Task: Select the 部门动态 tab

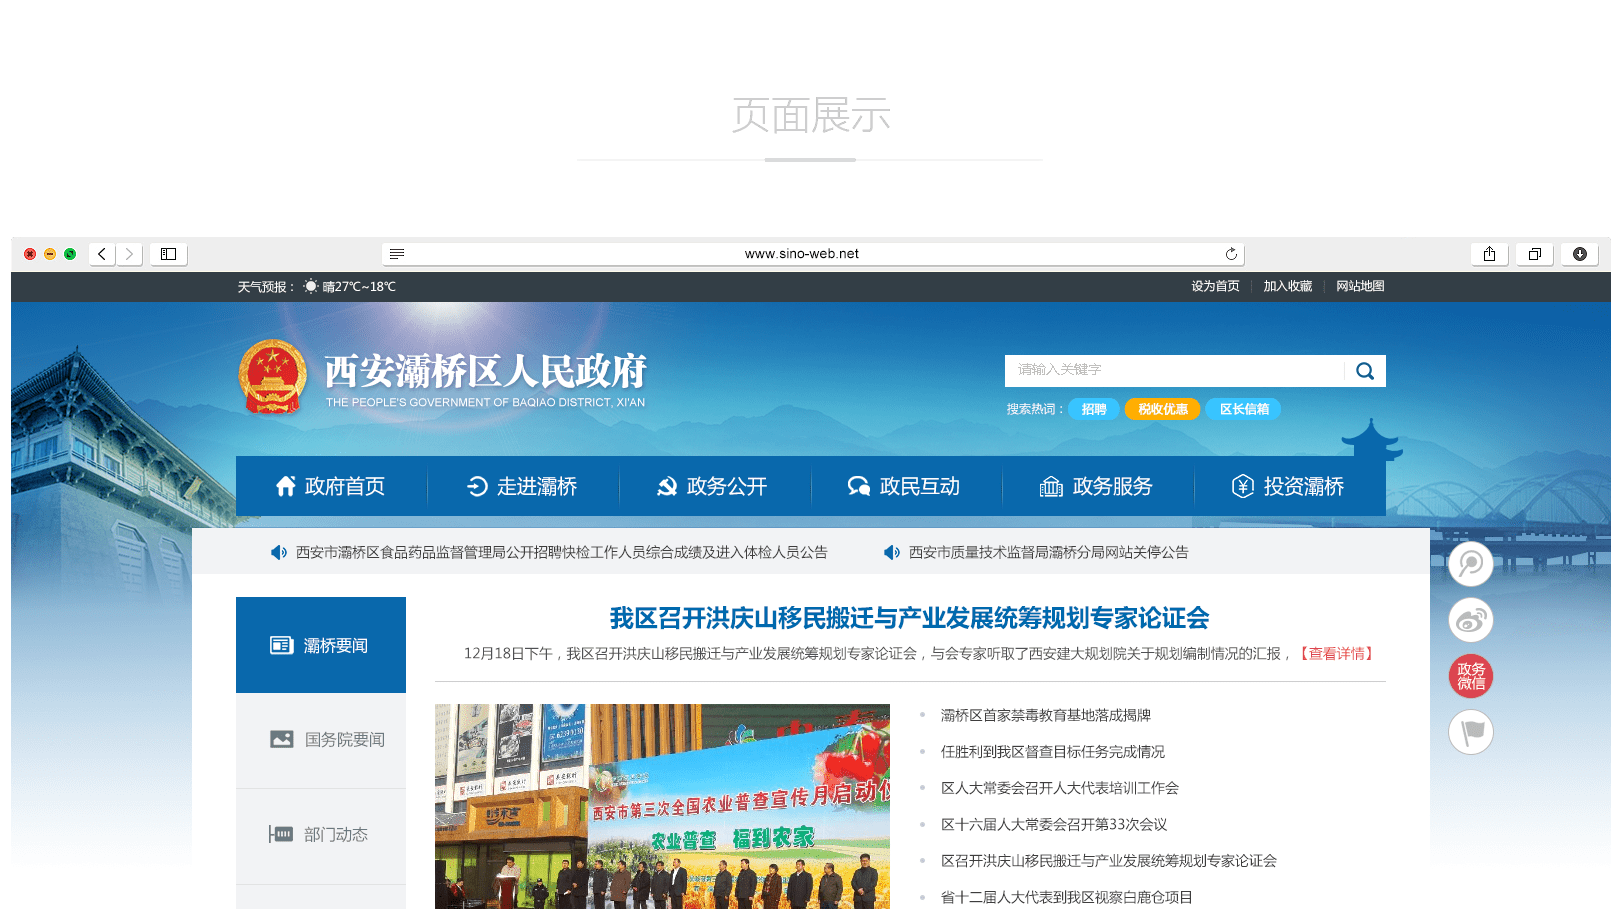Action: click(321, 834)
